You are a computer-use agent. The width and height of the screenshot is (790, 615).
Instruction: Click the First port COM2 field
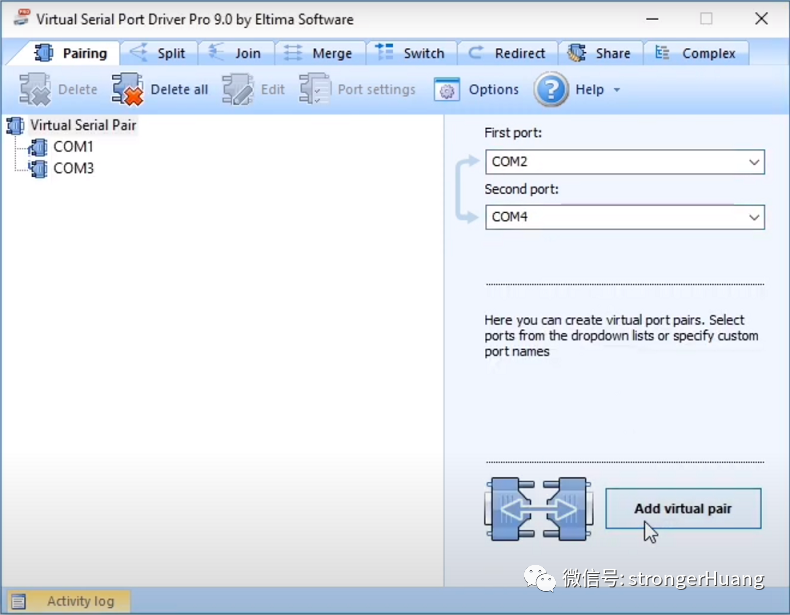[x=625, y=162]
